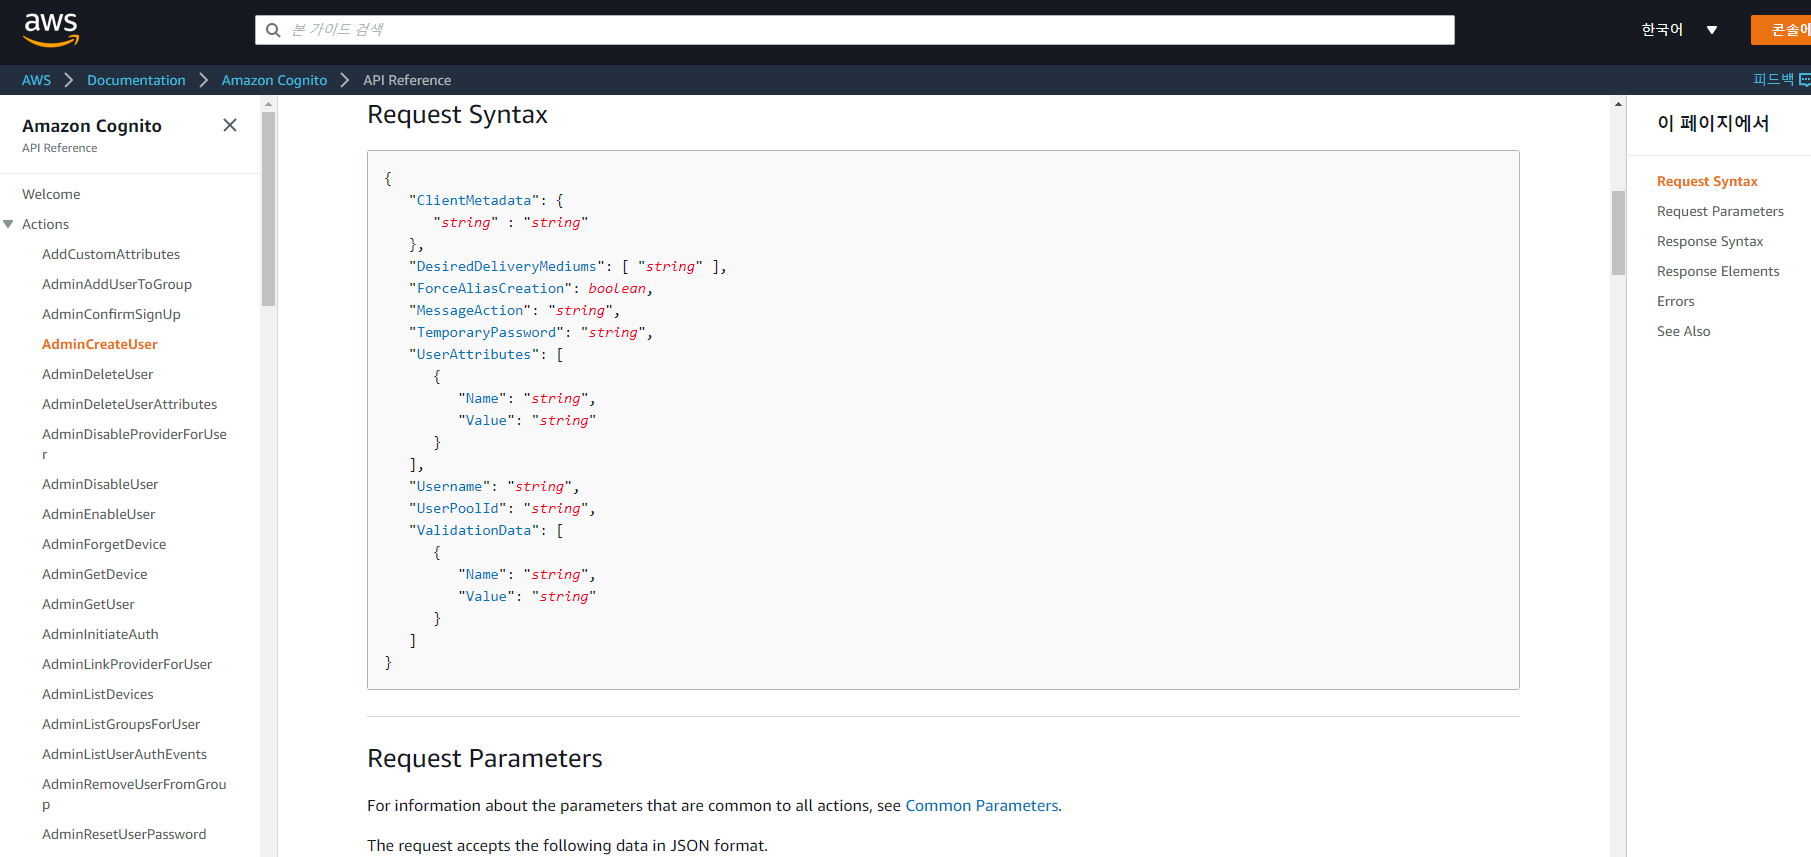The image size is (1811, 857).
Task: Collapse the Actions tree section
Action: (9, 224)
